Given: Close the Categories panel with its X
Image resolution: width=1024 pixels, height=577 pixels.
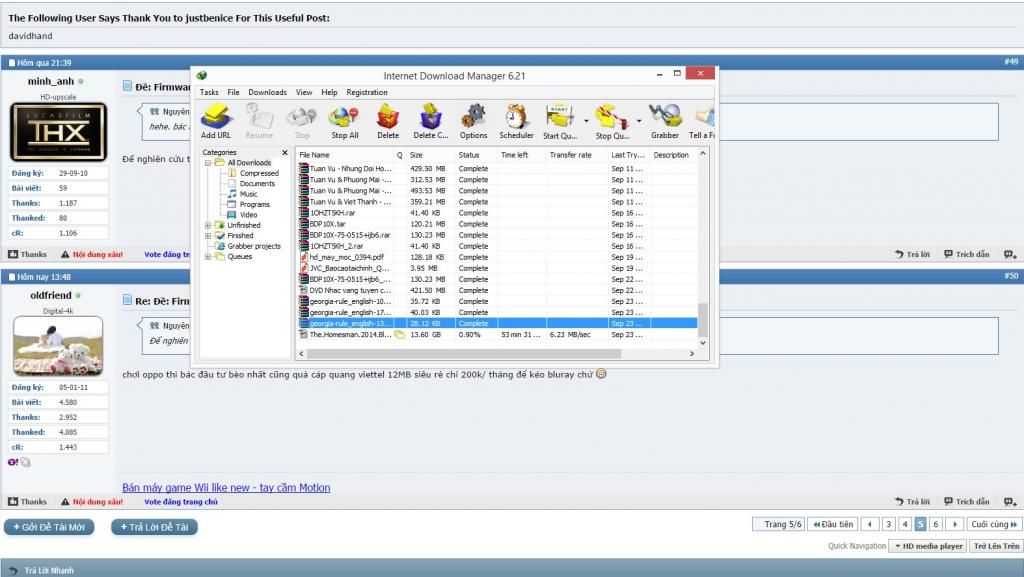Looking at the screenshot, I should pos(285,152).
